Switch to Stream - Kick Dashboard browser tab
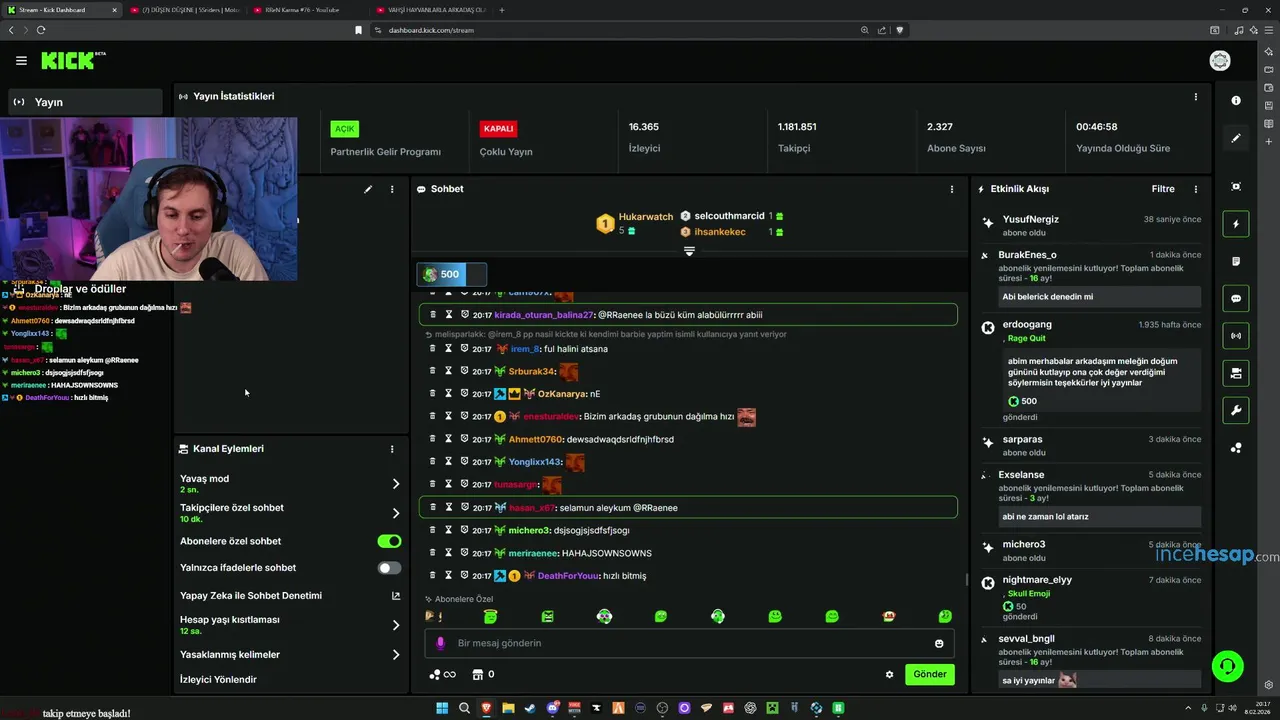This screenshot has height=720, width=1280. [60, 10]
